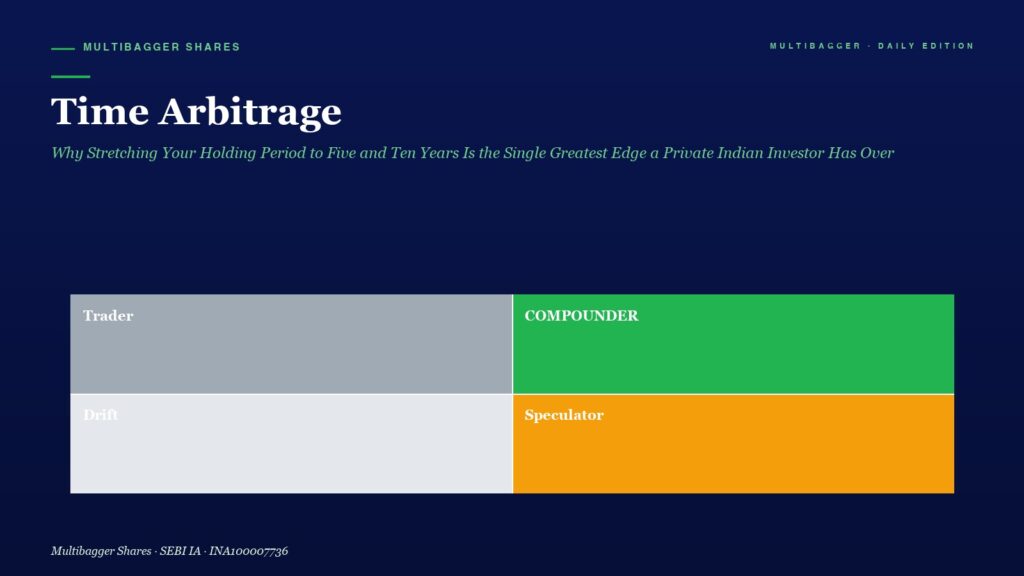Click the faint "Drift" label in the matrix

pos(101,415)
